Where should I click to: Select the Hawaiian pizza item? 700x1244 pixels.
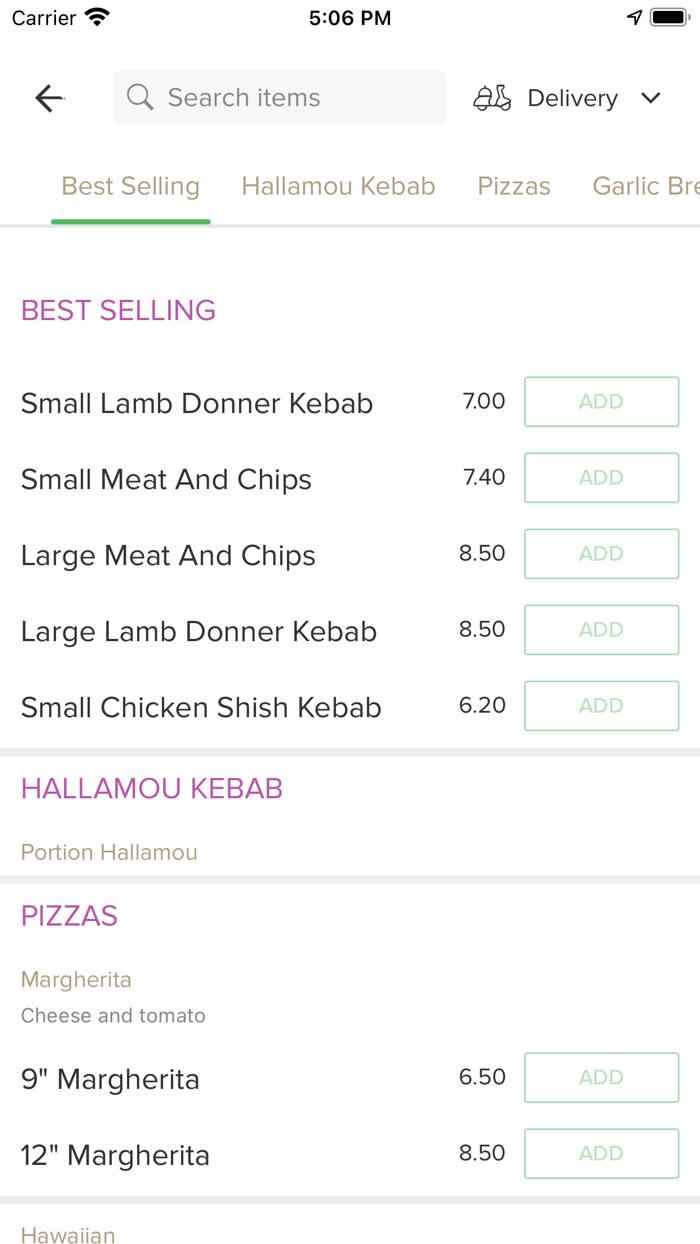tap(67, 1235)
